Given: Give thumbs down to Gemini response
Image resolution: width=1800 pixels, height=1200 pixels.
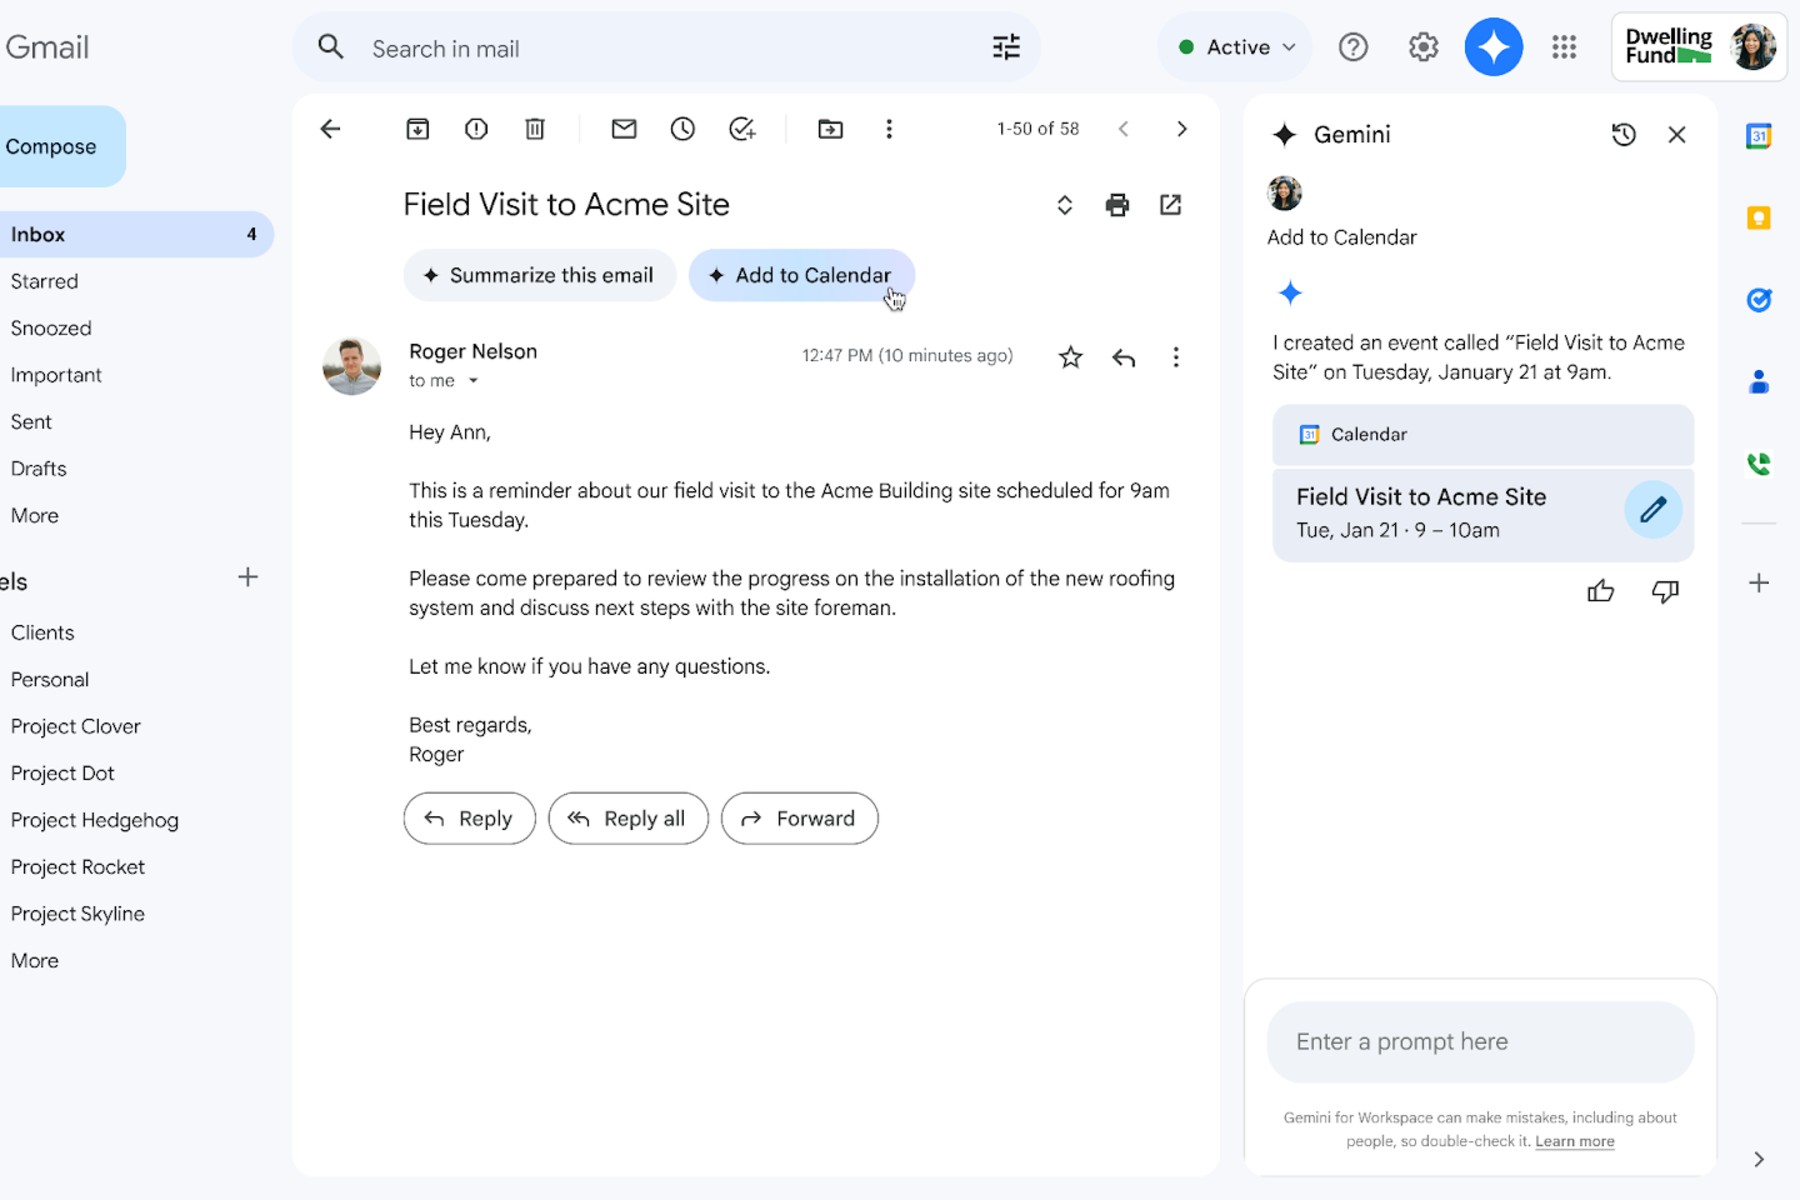Looking at the screenshot, I should (1665, 591).
